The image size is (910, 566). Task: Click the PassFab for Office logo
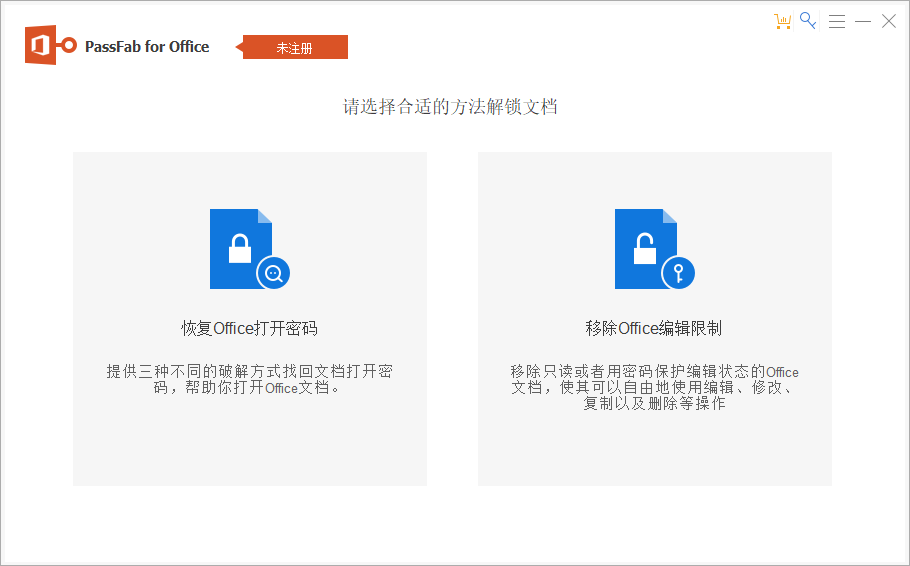50,45
